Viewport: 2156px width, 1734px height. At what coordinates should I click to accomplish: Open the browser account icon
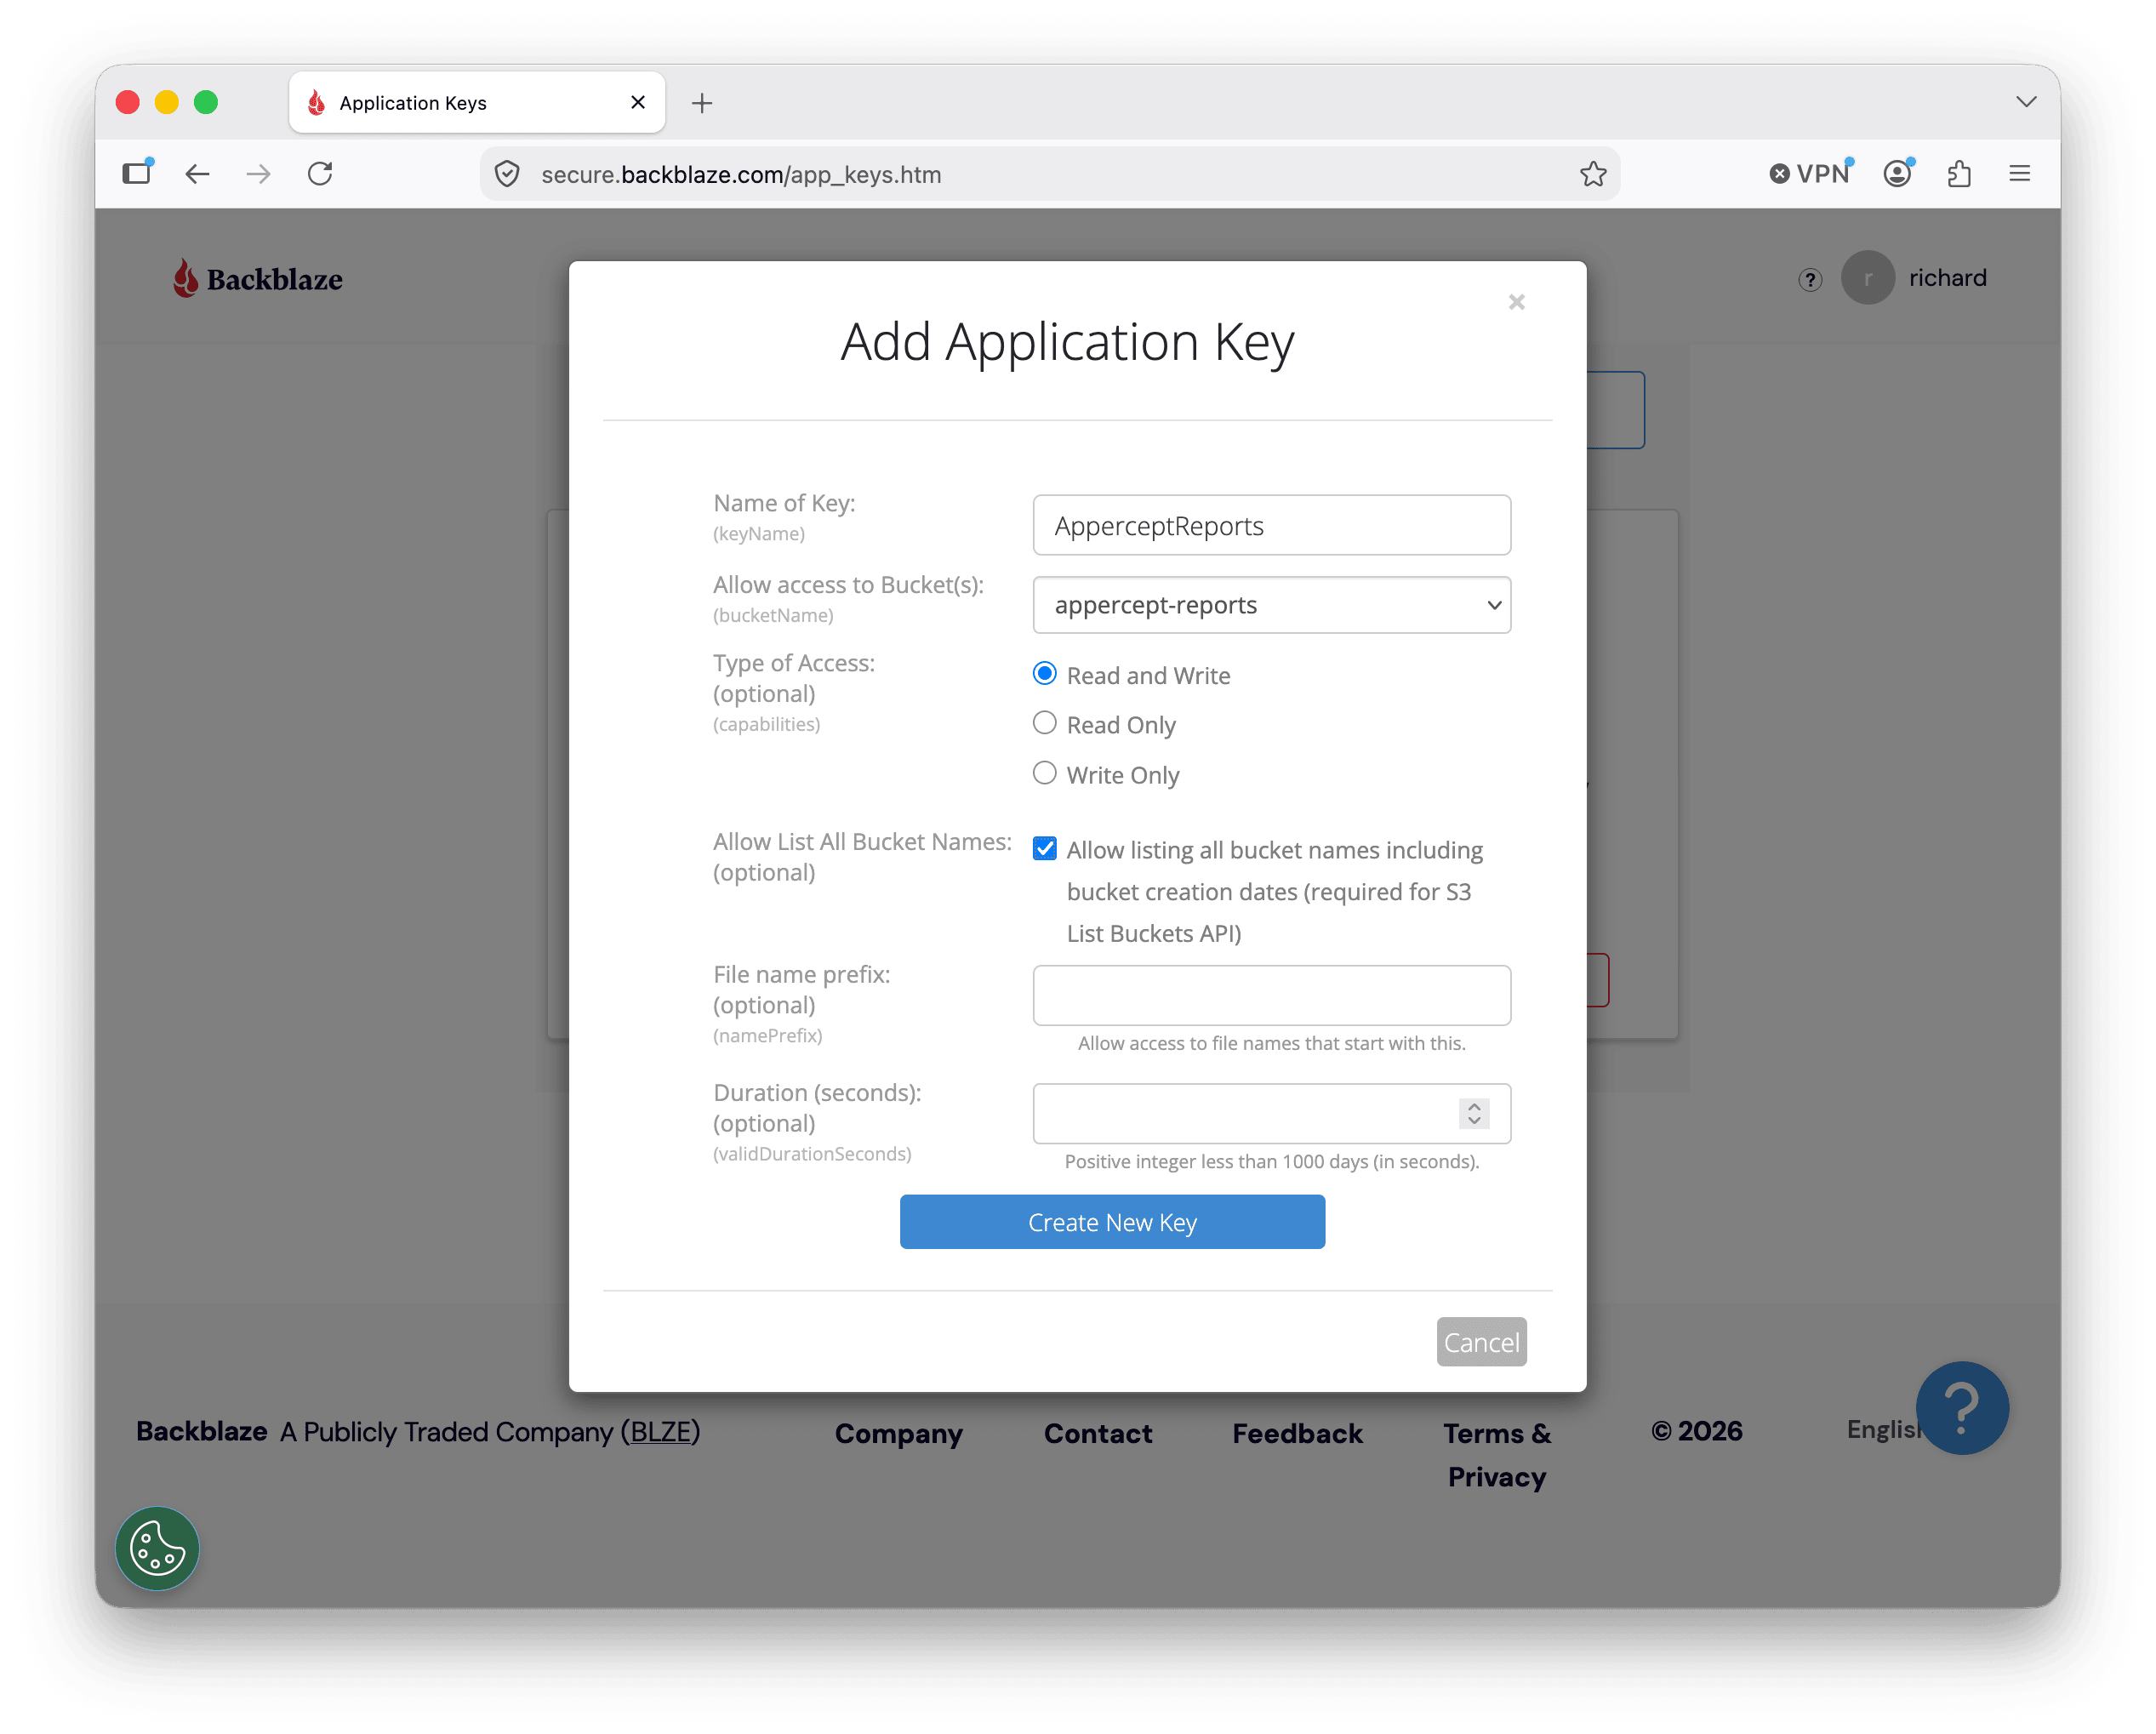click(x=1897, y=174)
